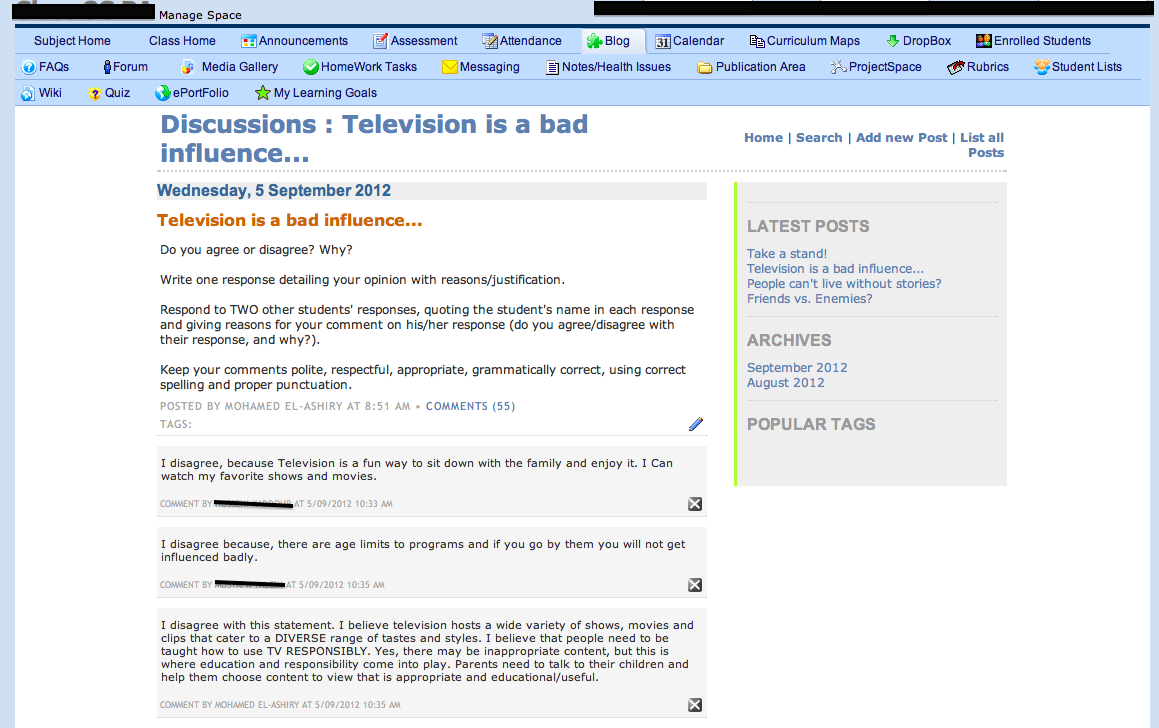The height and width of the screenshot is (728, 1159).
Task: Open the Class Home menu item
Action: click(x=182, y=41)
